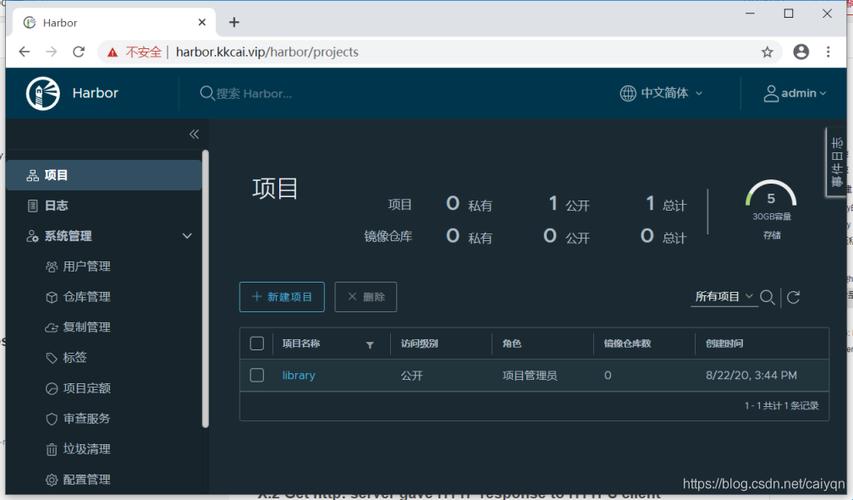Open the library project link
This screenshot has width=853, height=500.
coord(299,375)
